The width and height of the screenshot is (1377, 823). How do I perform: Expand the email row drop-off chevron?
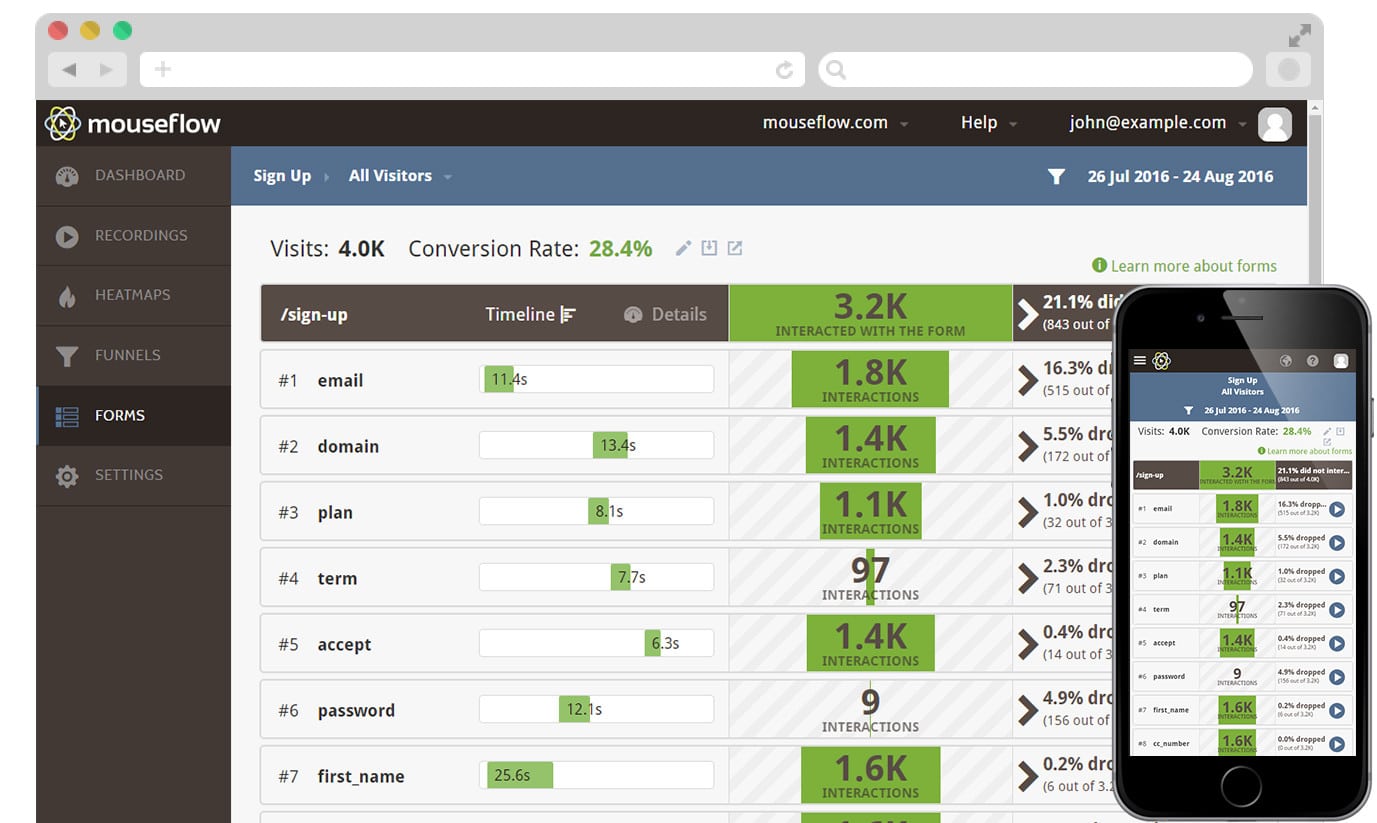click(x=1028, y=380)
